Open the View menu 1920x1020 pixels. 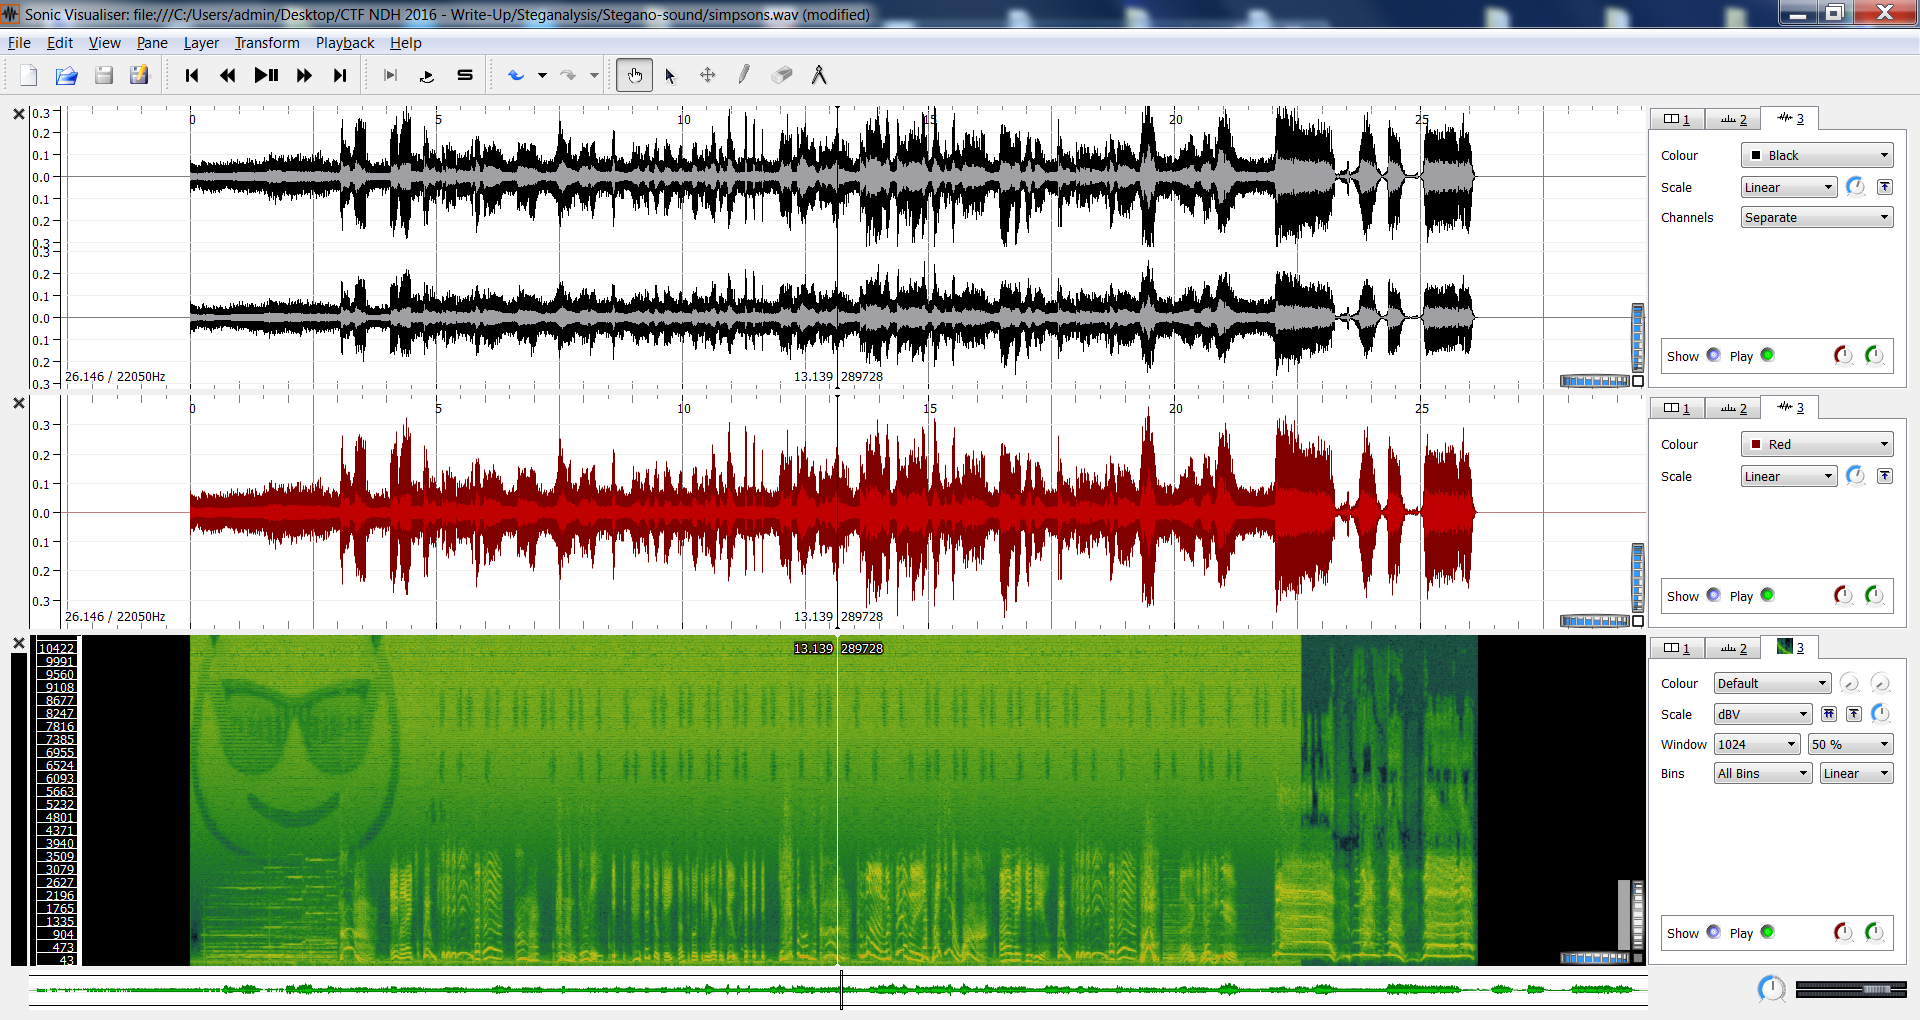point(105,43)
